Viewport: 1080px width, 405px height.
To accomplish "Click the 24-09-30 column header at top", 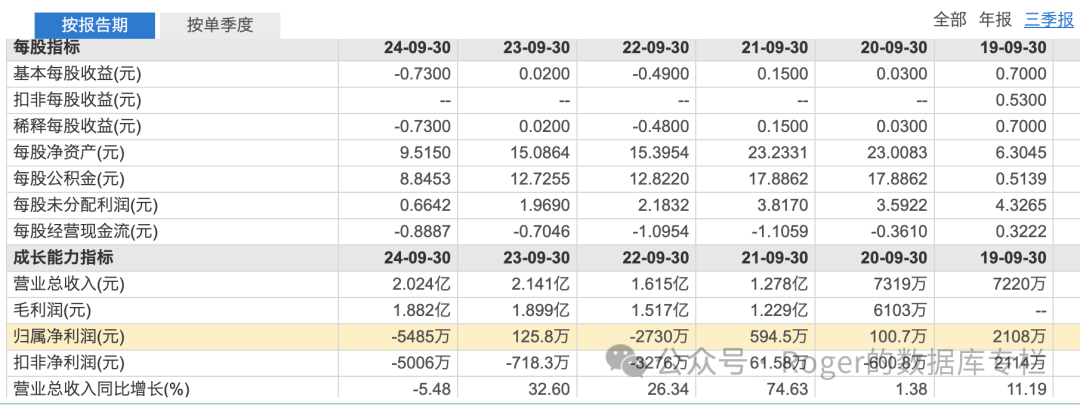I will click(x=417, y=47).
